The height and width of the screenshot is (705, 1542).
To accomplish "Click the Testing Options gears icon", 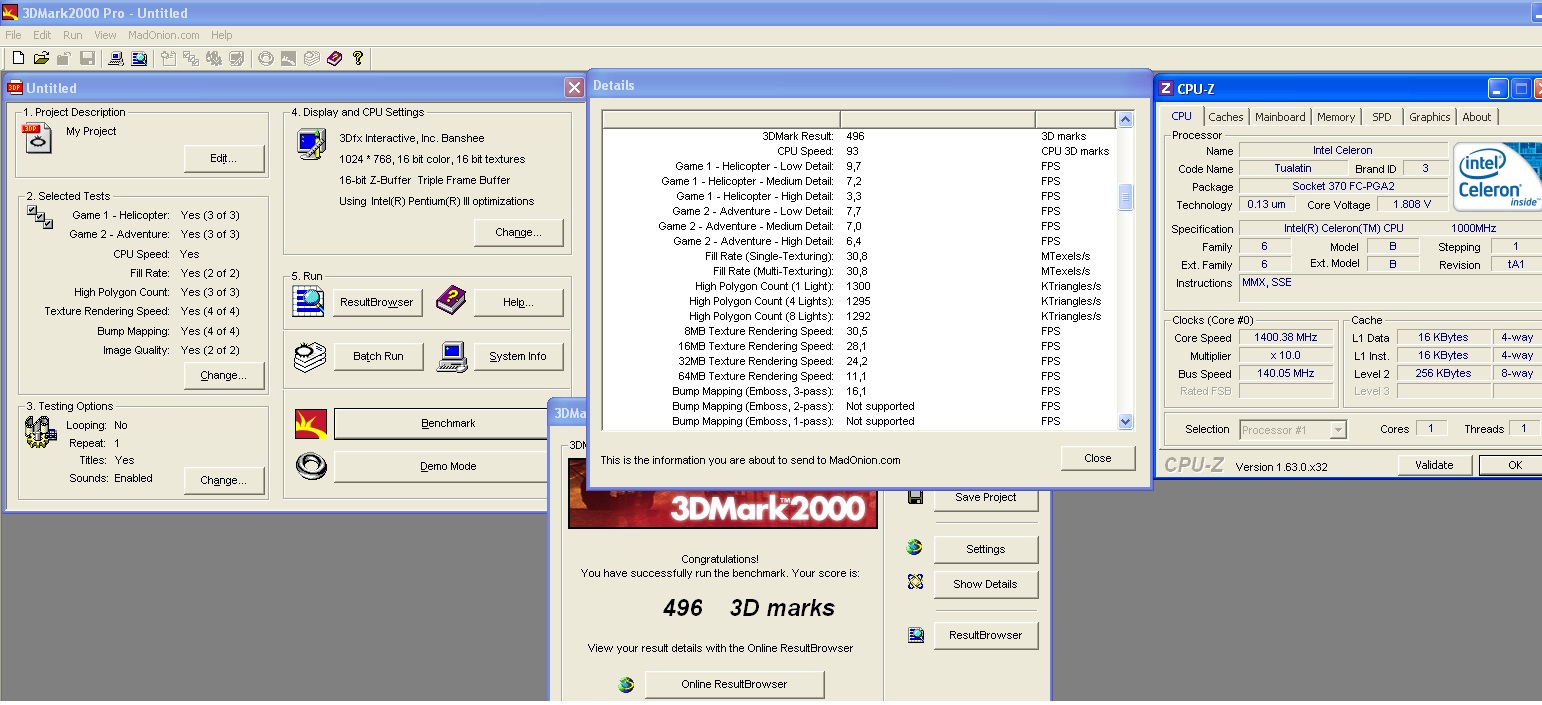I will [39, 432].
